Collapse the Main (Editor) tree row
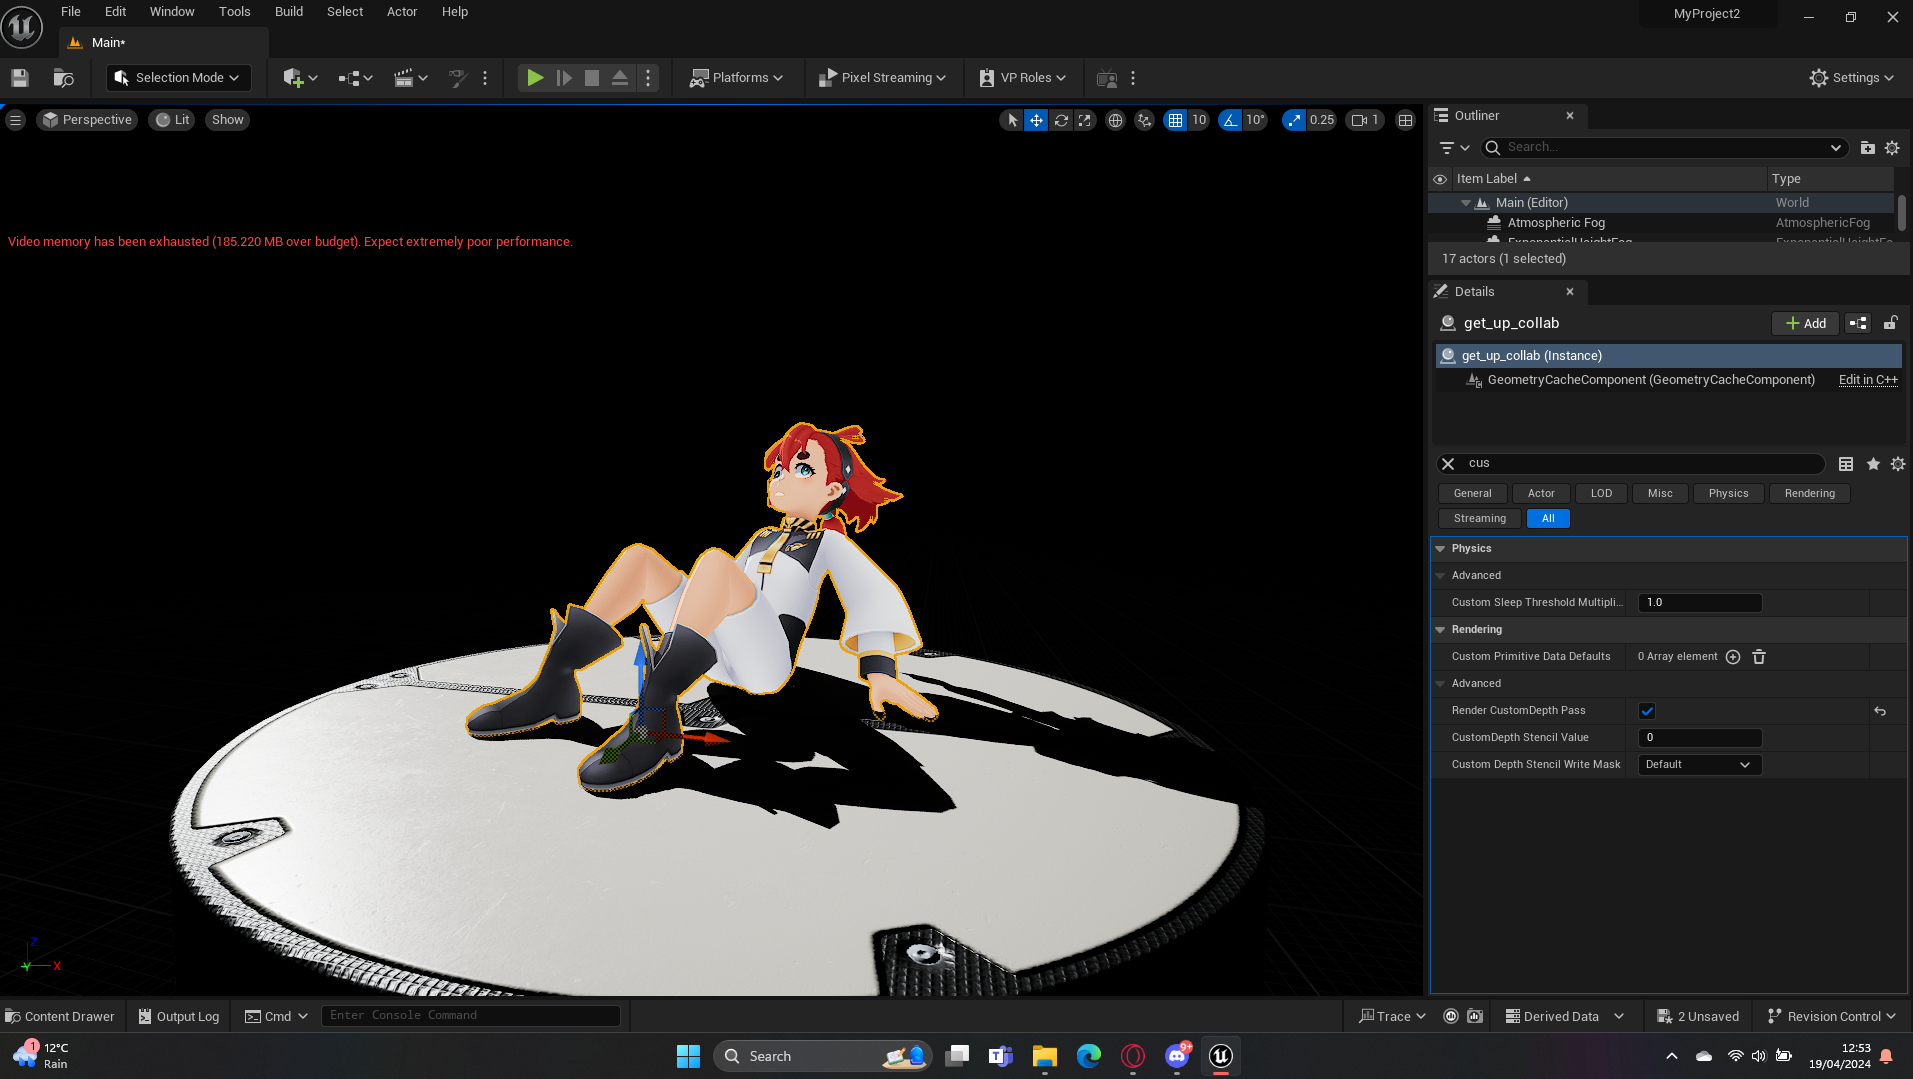1913x1079 pixels. tap(1466, 203)
